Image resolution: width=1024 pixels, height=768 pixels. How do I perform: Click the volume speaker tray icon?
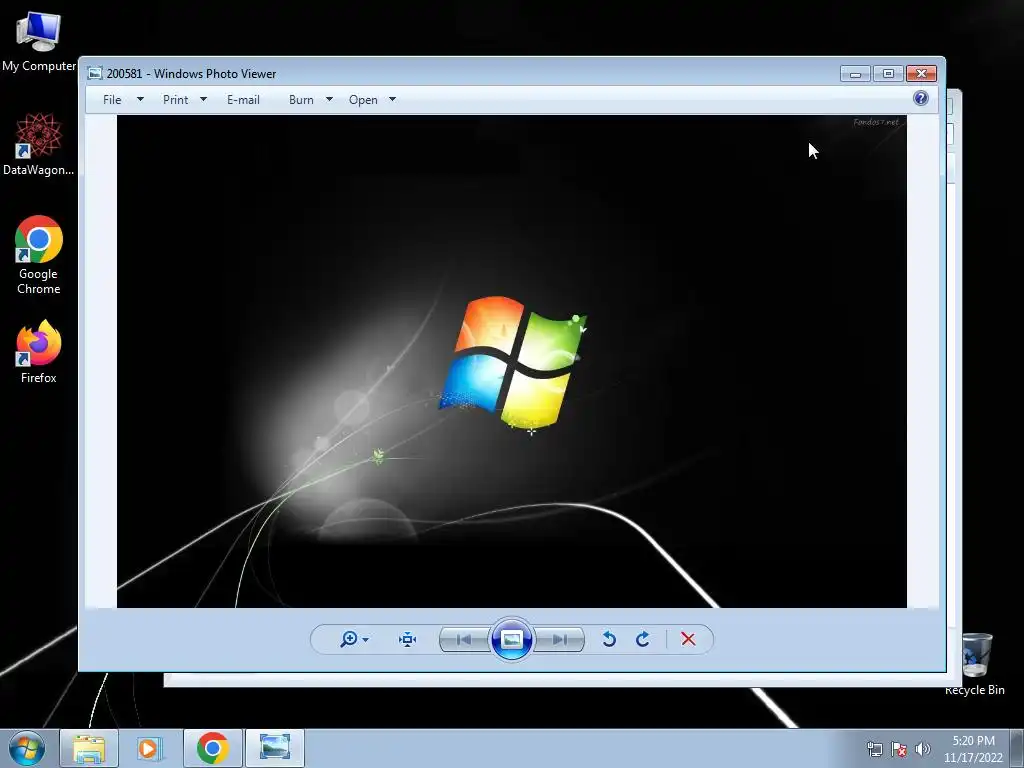pyautogui.click(x=922, y=749)
